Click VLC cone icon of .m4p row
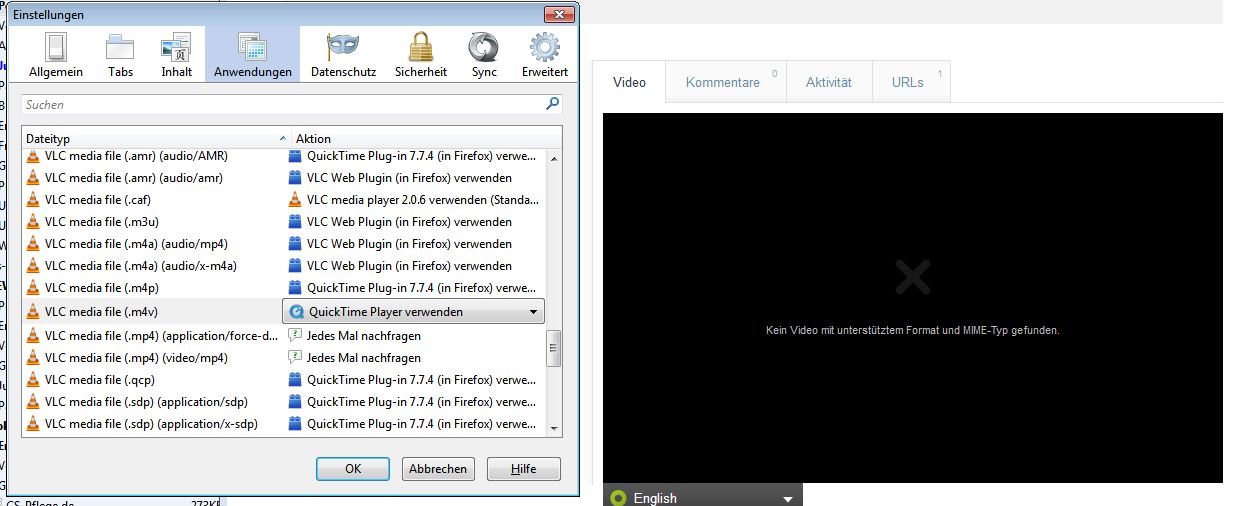 (x=33, y=288)
